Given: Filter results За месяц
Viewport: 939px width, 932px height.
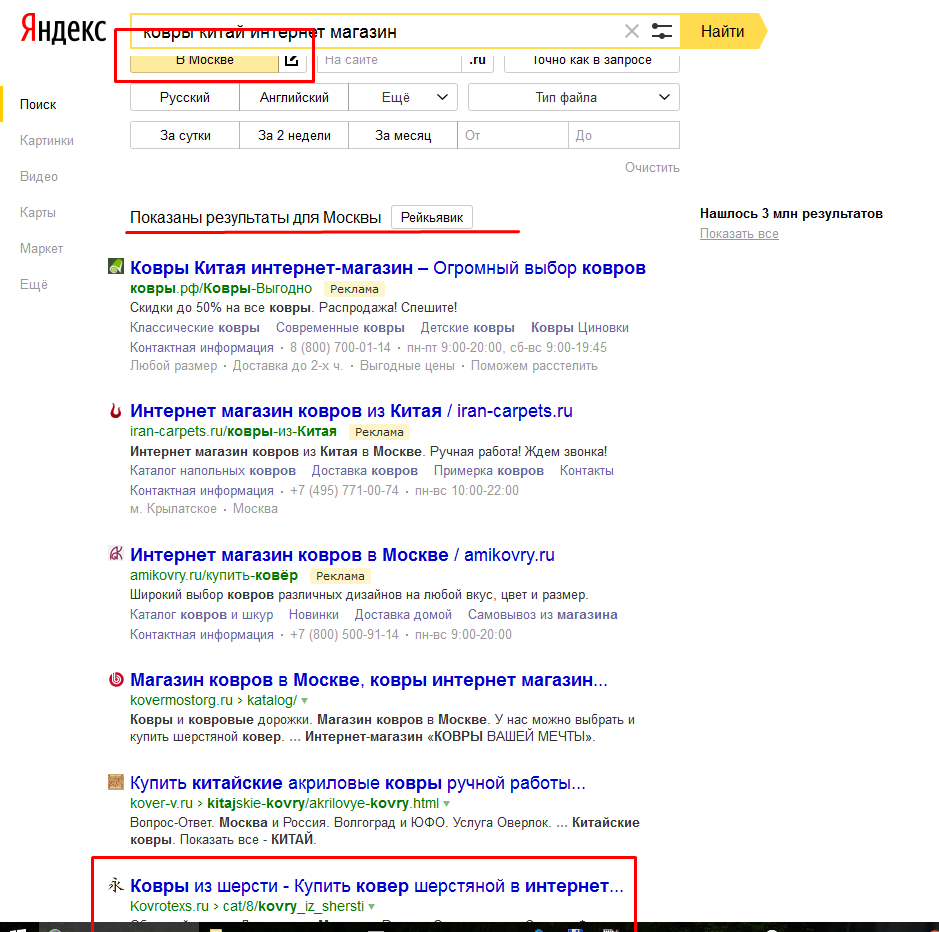Looking at the screenshot, I should [403, 135].
